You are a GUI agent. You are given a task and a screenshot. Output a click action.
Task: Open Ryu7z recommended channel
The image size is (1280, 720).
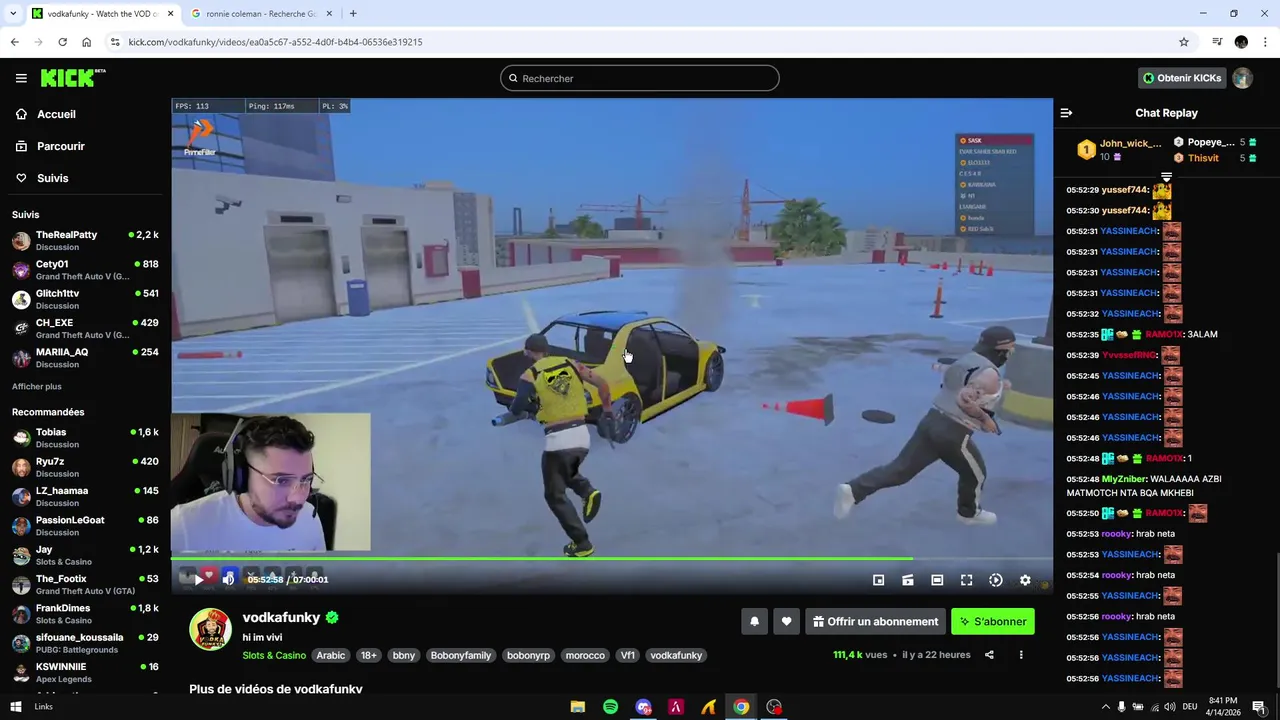[x=85, y=467]
